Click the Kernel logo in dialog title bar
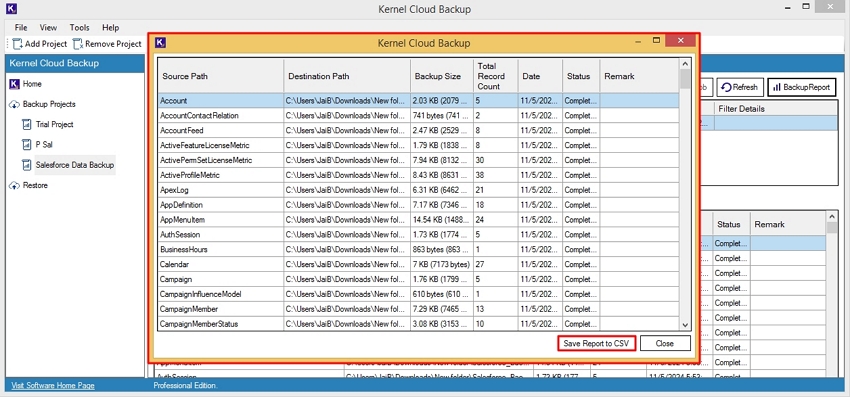The height and width of the screenshot is (397, 850). 160,43
